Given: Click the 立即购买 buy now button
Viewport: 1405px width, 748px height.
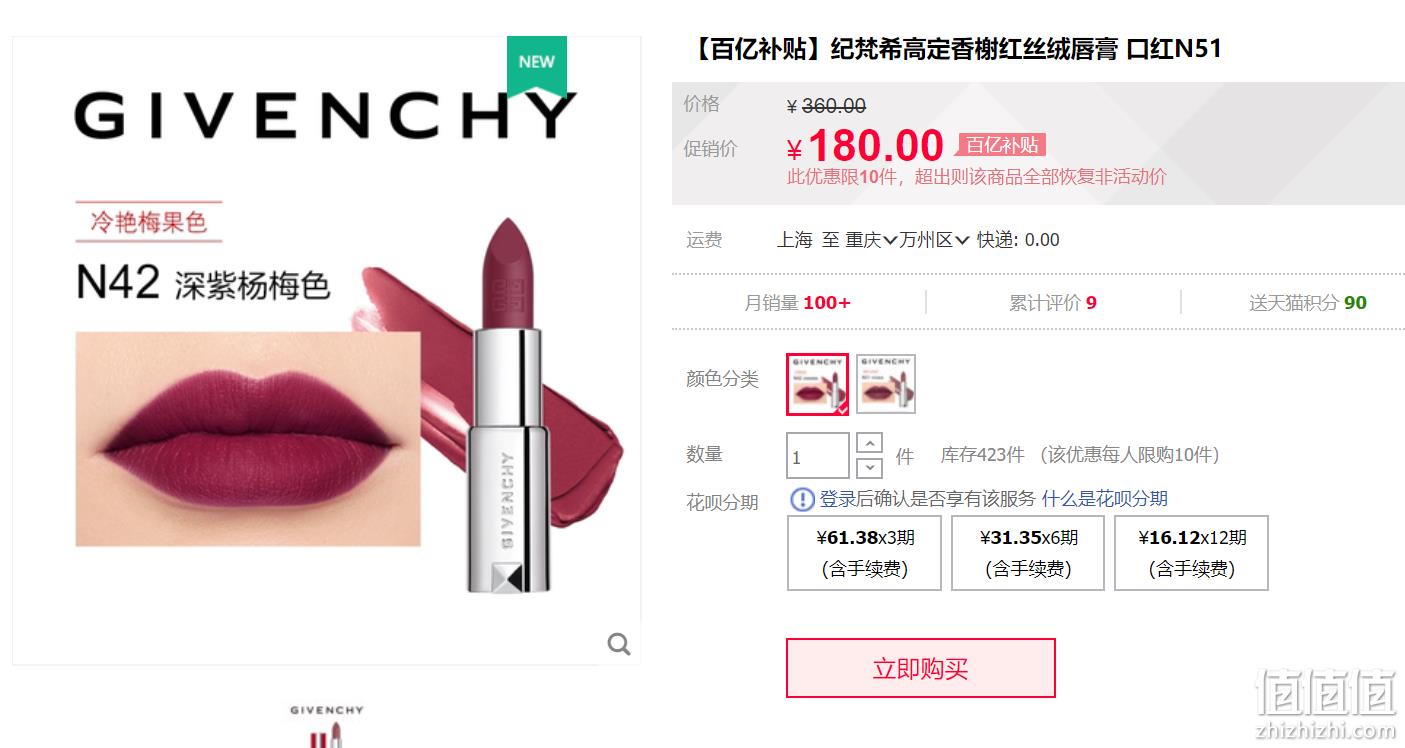Looking at the screenshot, I should [x=921, y=668].
